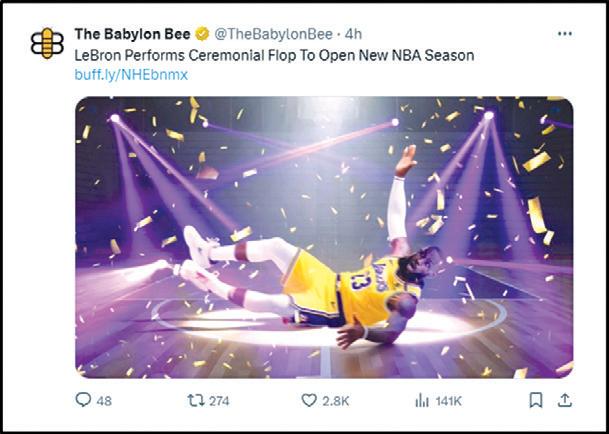Viewport: 609px width, 434px height.
Task: Click the repost arrows icon
Action: pos(195,400)
